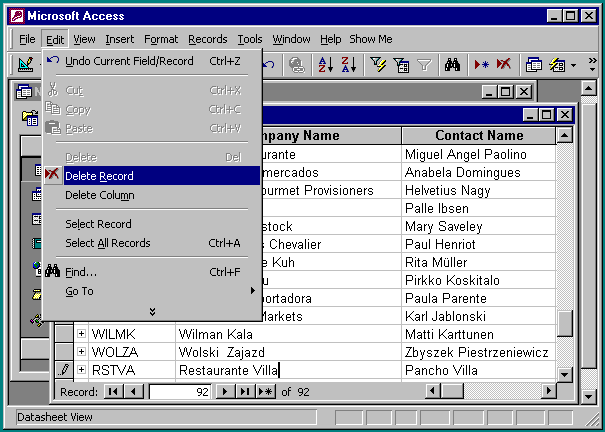Click the Delete Record toolbar icon
The height and width of the screenshot is (432, 605).
[x=504, y=65]
